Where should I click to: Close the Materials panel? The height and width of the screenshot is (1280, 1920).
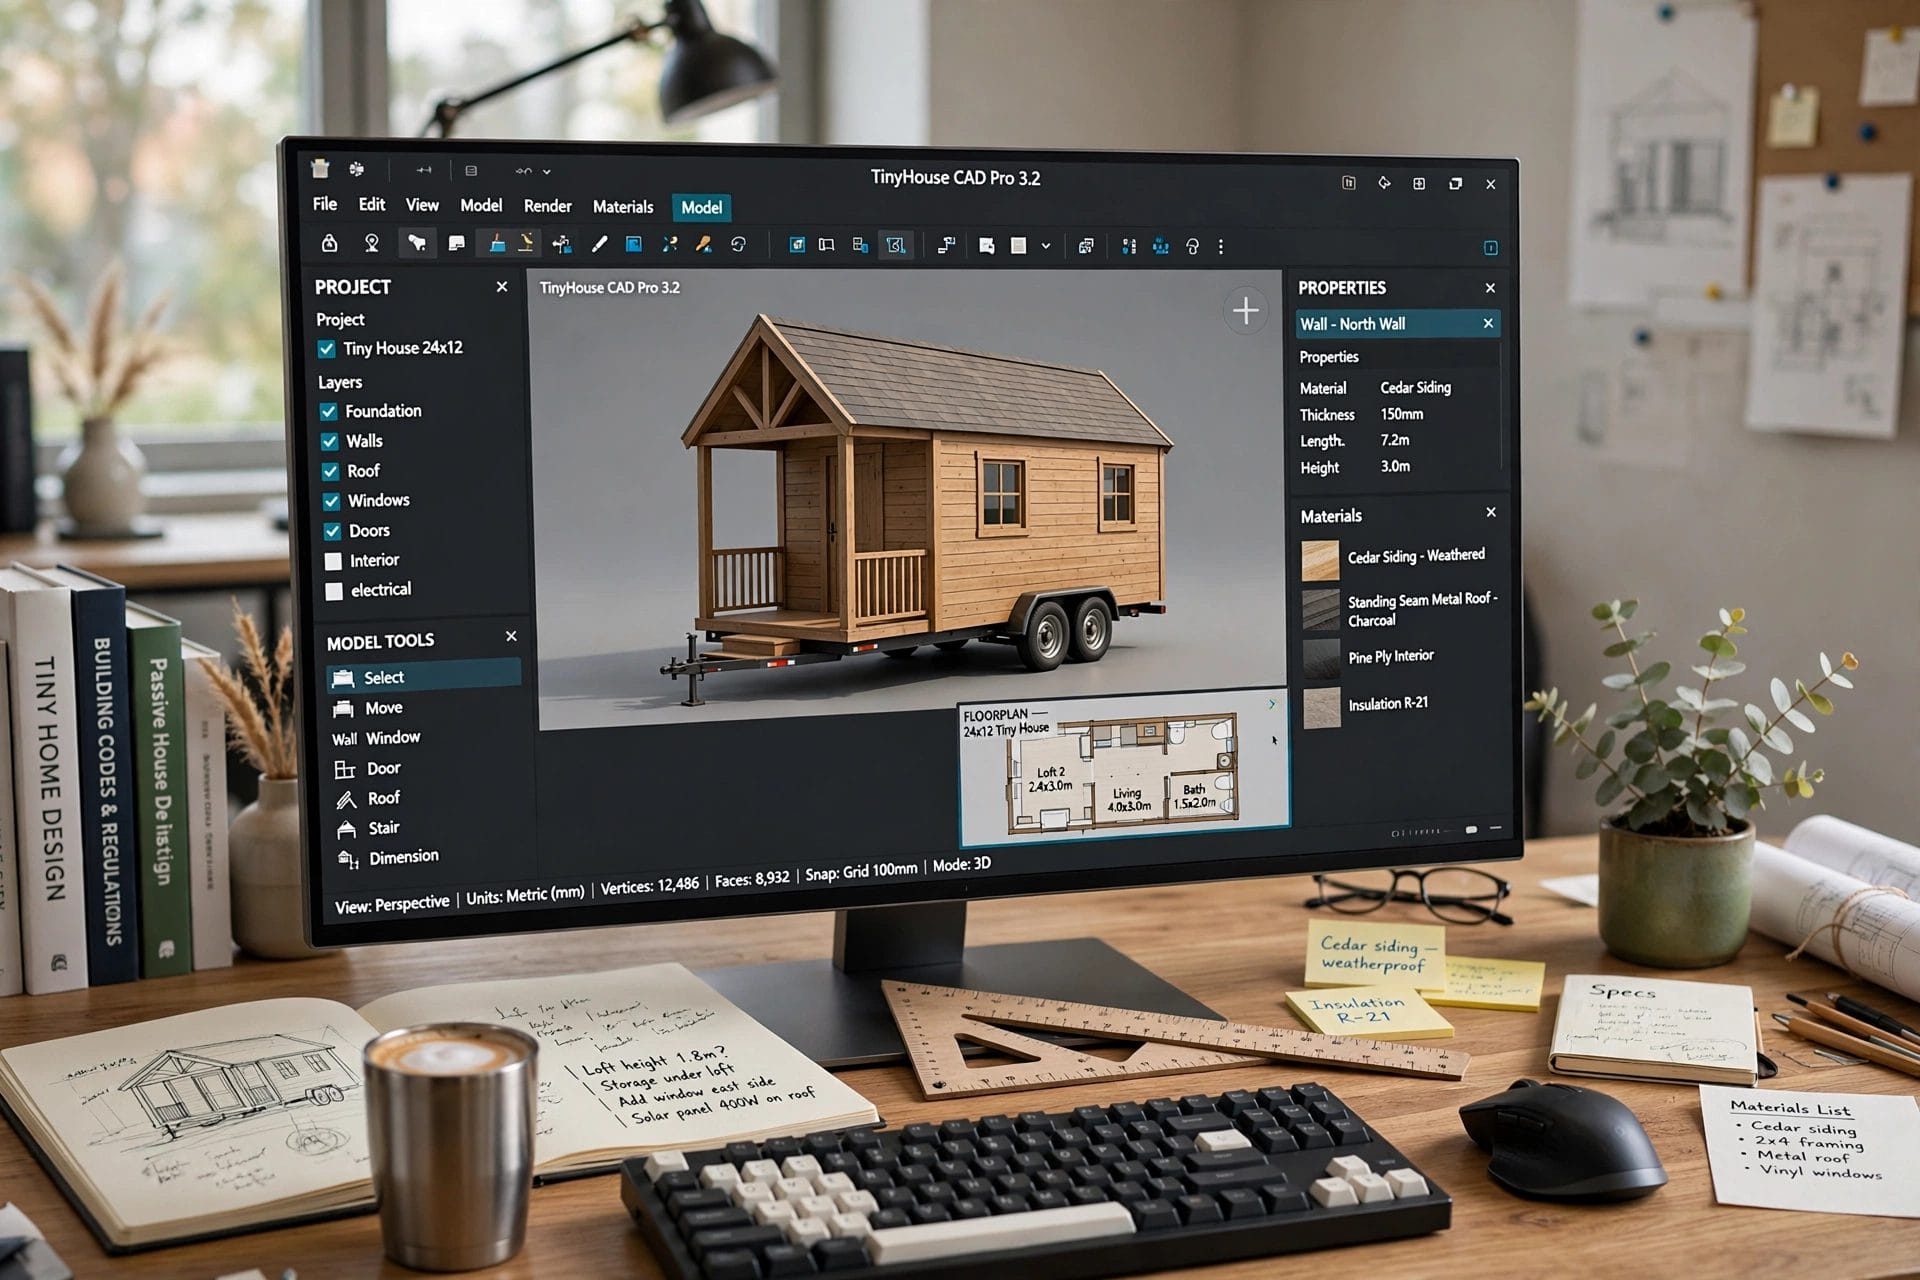coord(1491,512)
